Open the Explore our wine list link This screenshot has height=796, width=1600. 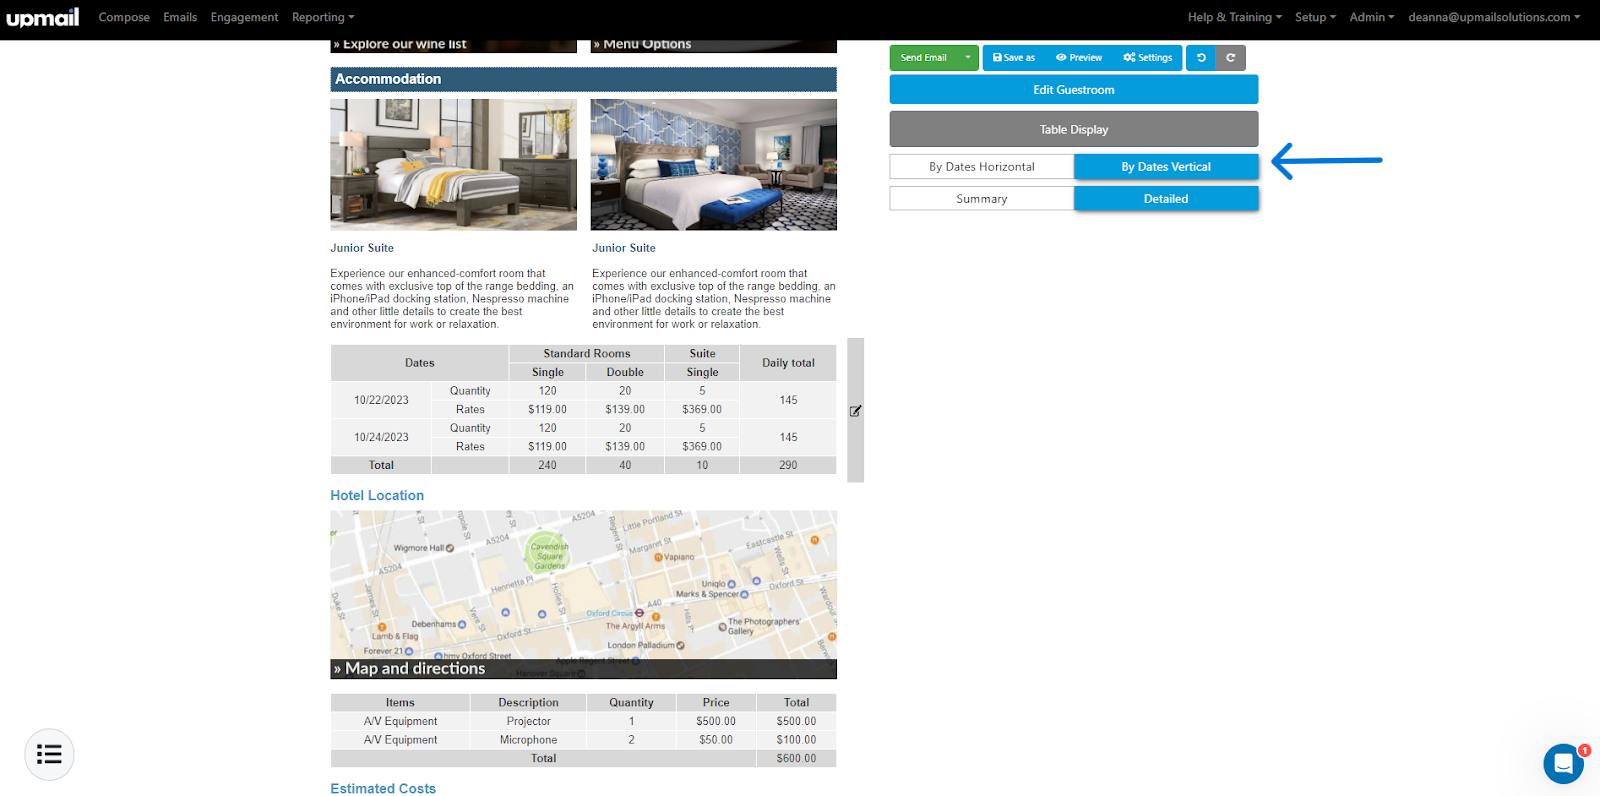click(400, 44)
